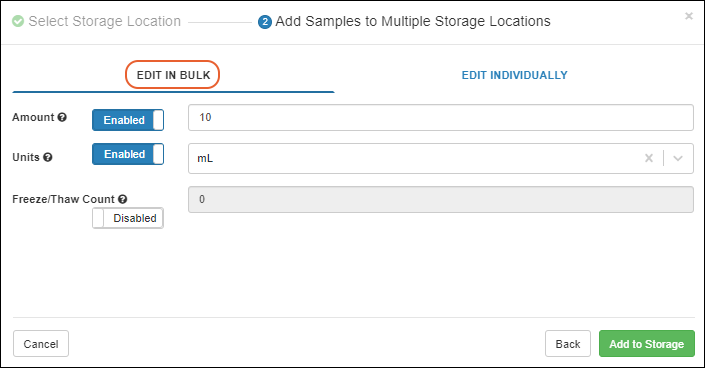Expand the Units dropdown chevron
The image size is (705, 368).
[x=678, y=158]
